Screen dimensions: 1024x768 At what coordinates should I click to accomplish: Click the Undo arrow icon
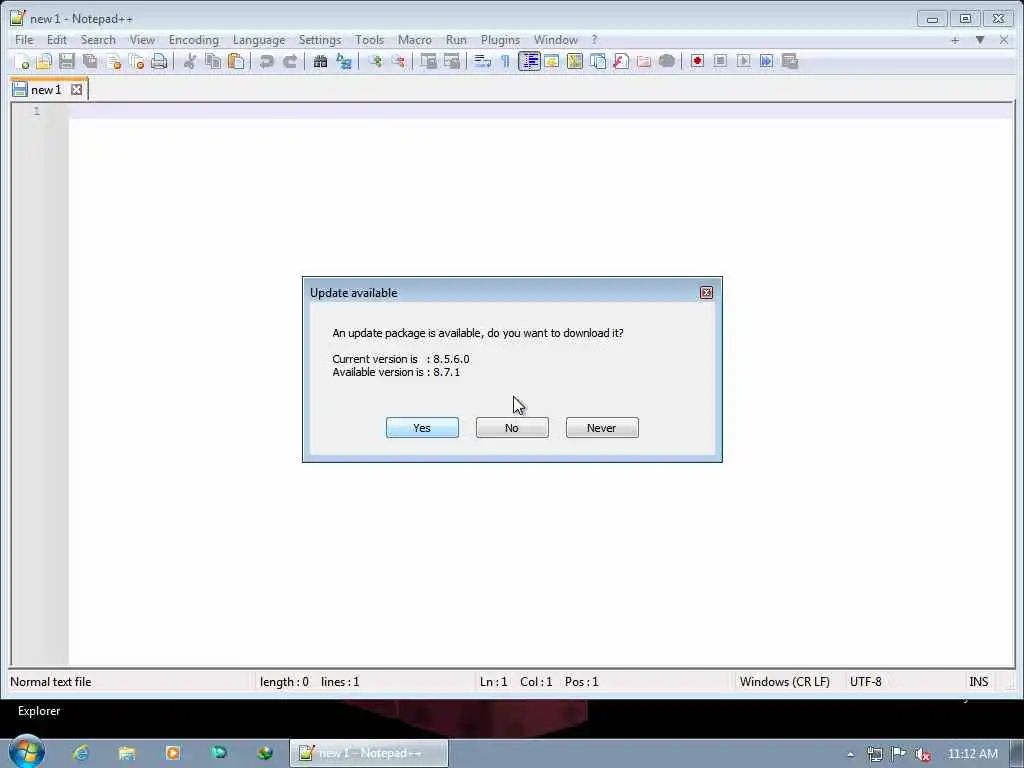[266, 61]
